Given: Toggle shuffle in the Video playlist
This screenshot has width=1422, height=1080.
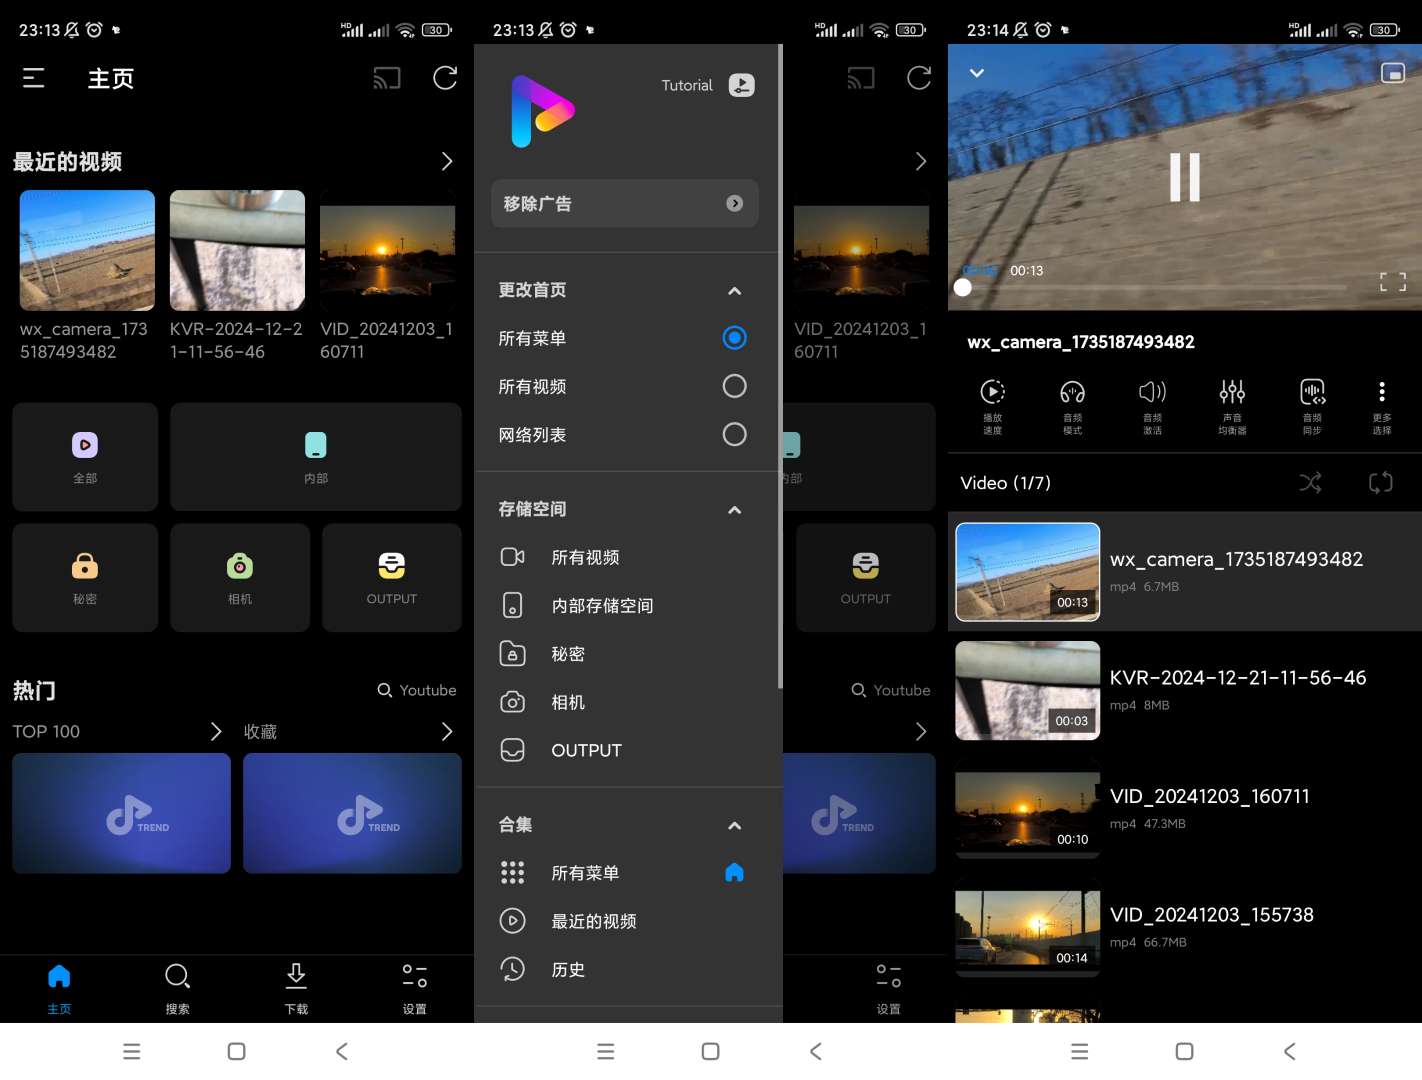Looking at the screenshot, I should (1310, 483).
